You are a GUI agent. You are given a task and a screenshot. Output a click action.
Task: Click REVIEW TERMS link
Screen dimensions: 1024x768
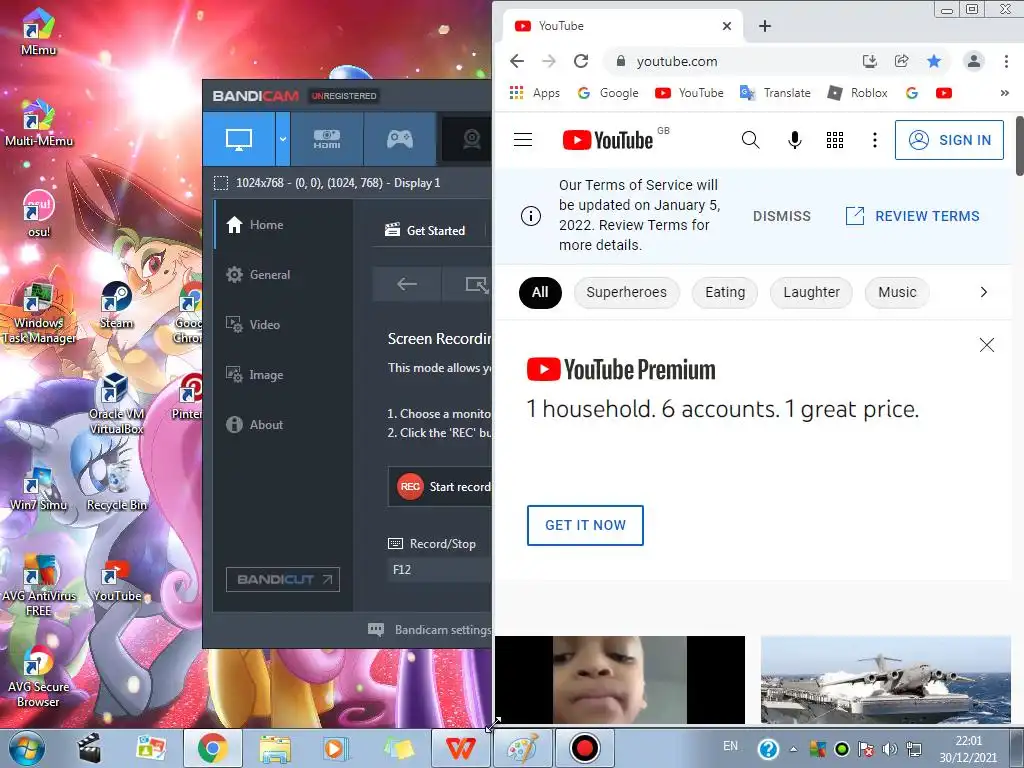pos(912,216)
